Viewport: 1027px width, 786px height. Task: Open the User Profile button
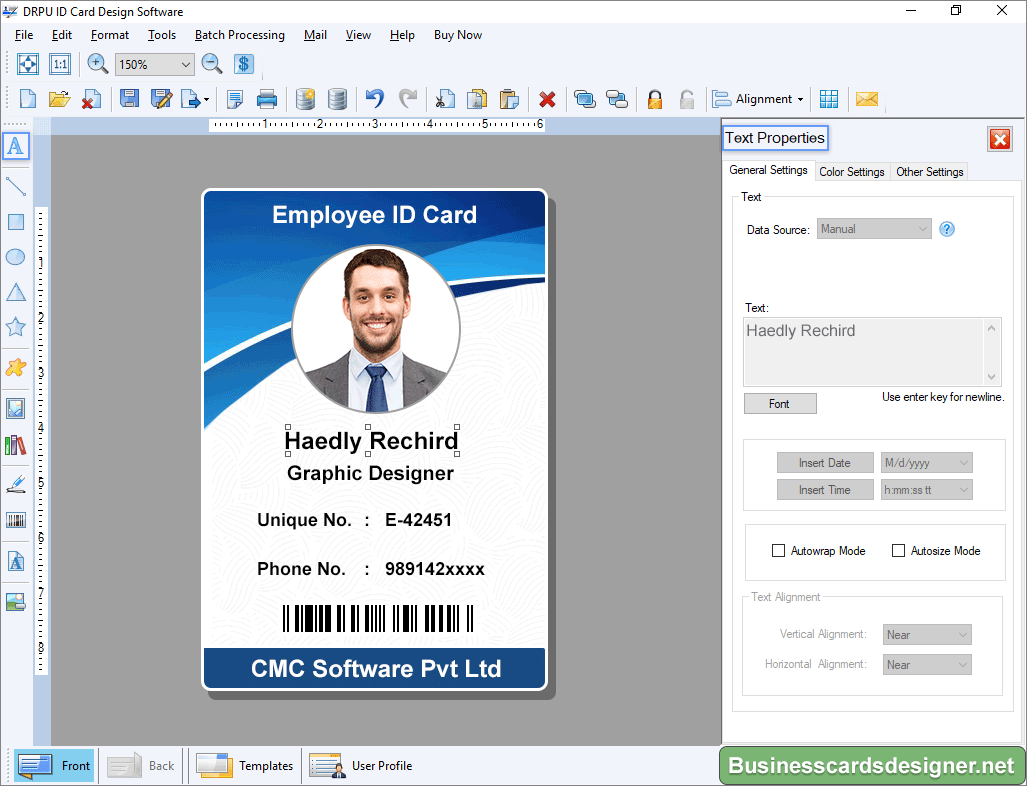coord(360,765)
